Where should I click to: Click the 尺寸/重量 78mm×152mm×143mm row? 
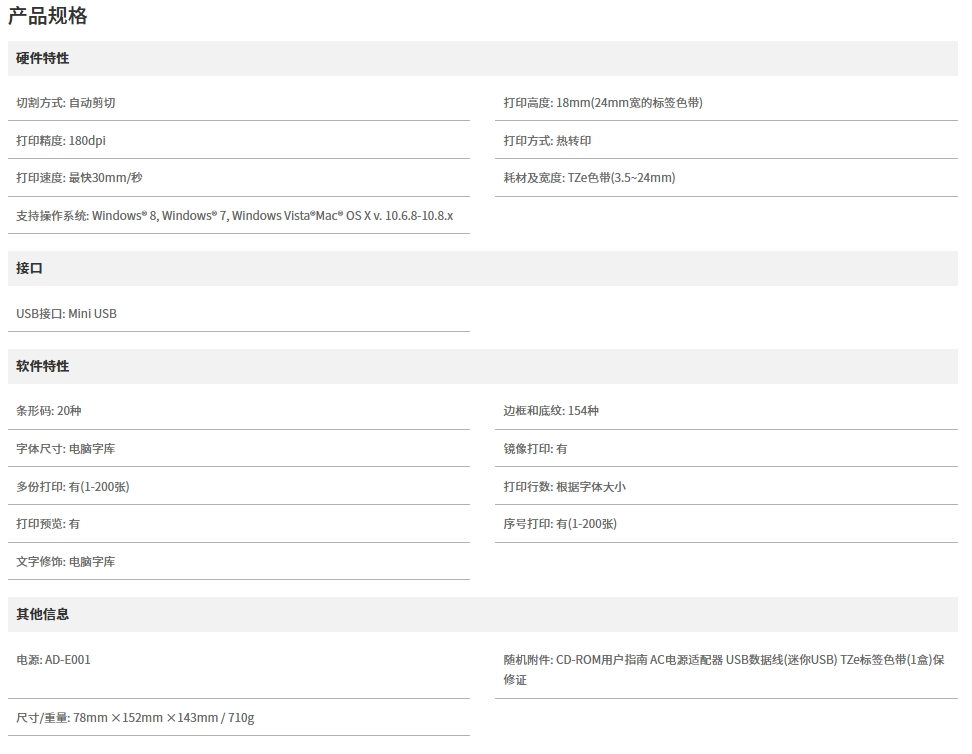[135, 718]
